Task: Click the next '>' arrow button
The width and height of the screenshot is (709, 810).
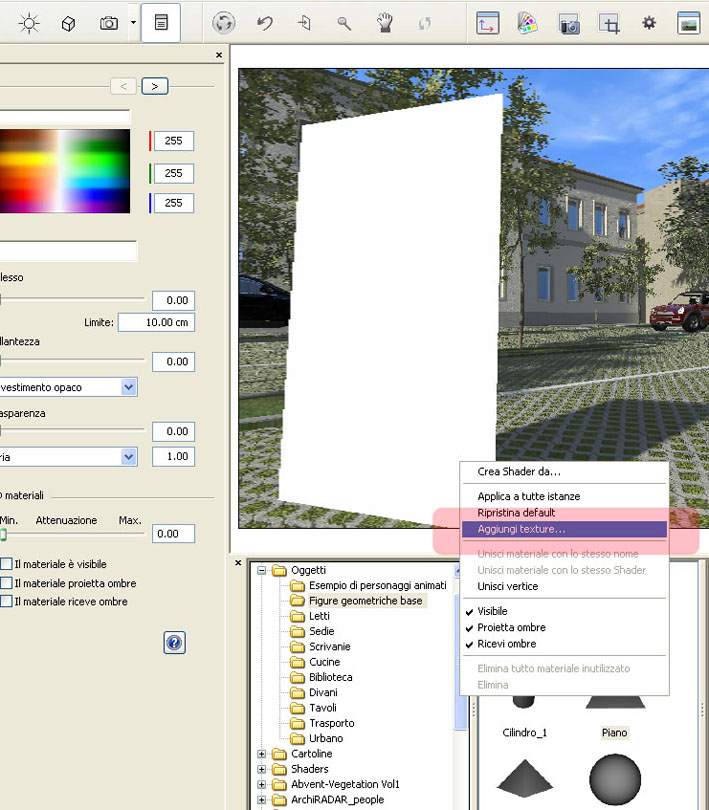Action: click(x=154, y=86)
